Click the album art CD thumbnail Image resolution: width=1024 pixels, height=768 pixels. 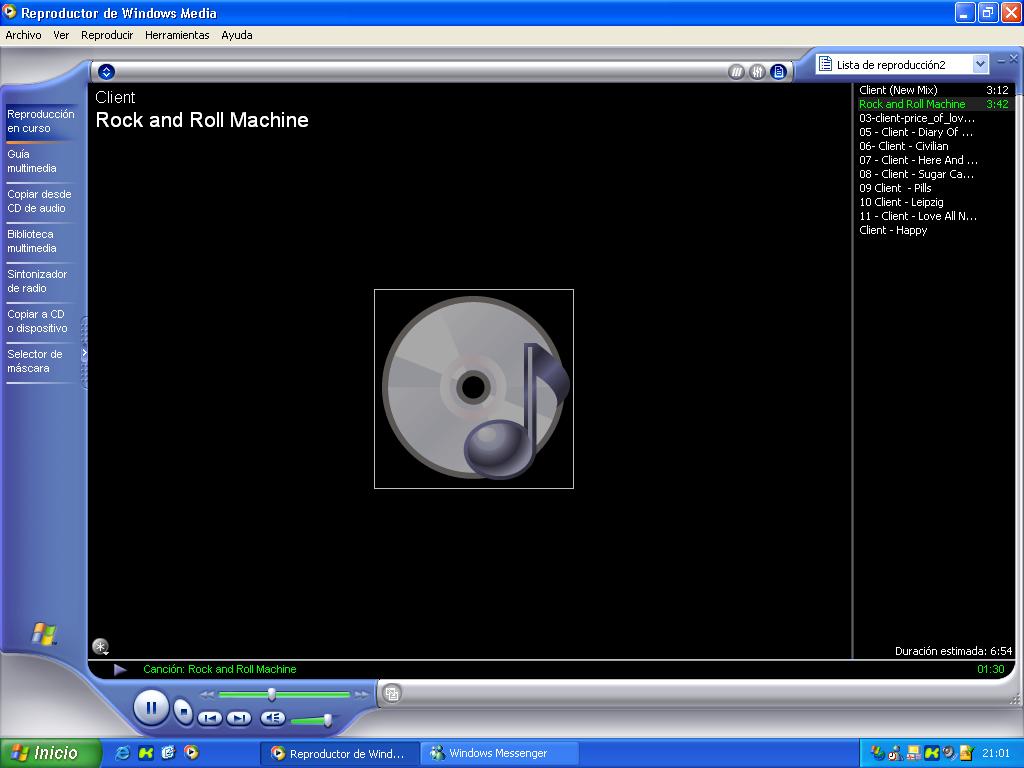pyautogui.click(x=474, y=389)
